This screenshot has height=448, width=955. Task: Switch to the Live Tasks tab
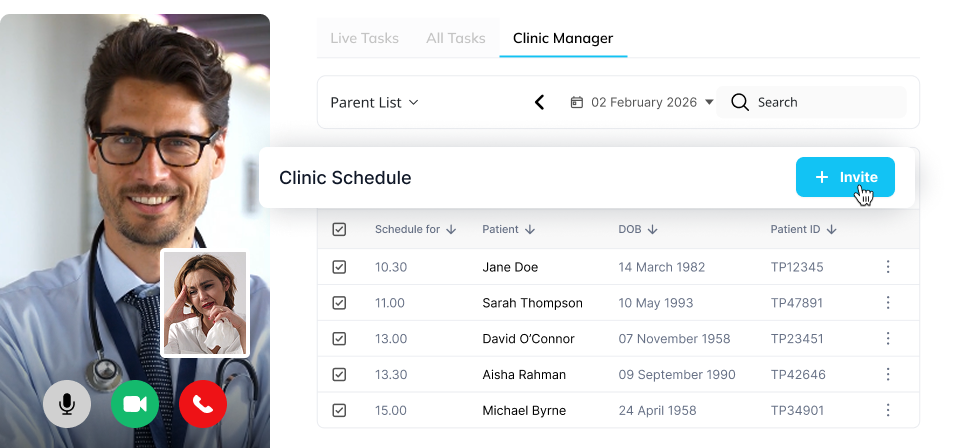[364, 38]
